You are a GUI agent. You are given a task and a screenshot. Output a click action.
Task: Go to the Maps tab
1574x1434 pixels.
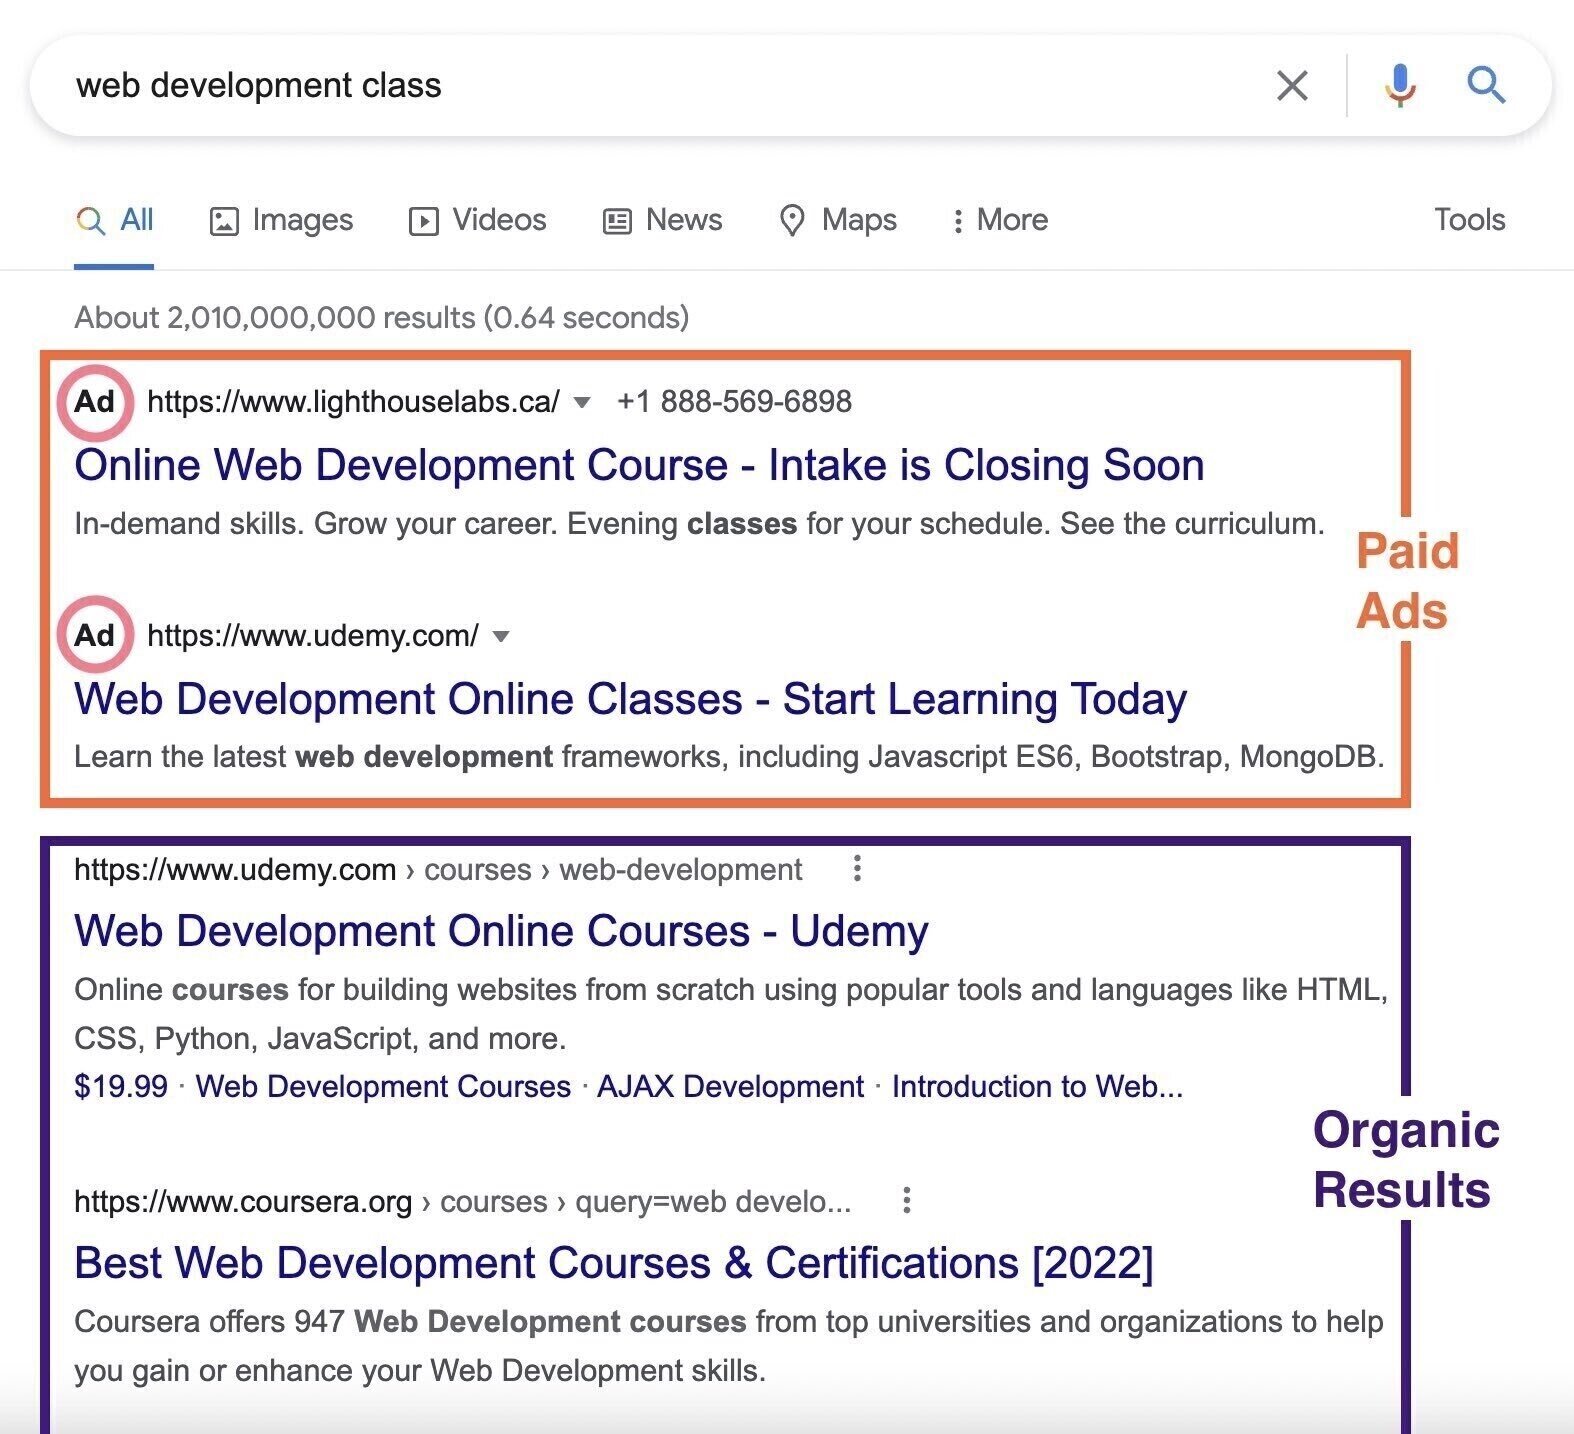point(838,220)
